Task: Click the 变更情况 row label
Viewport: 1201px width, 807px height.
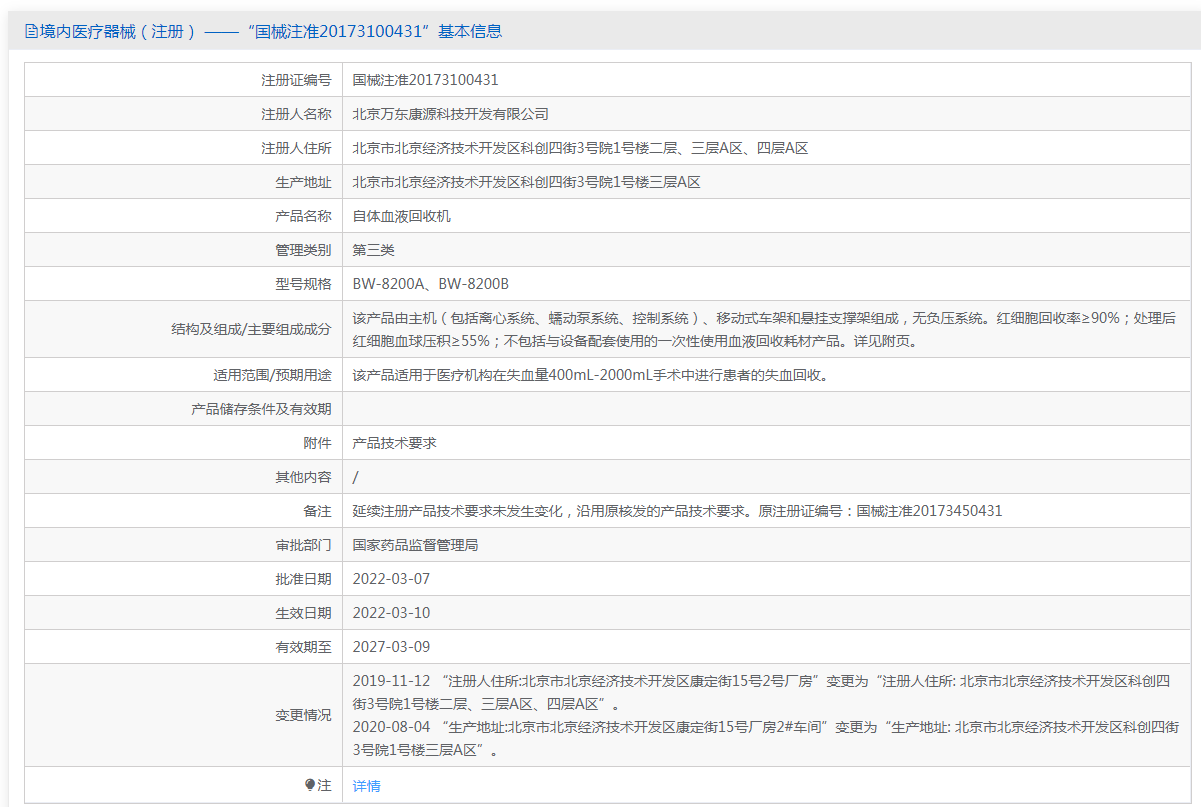Action: [x=303, y=715]
